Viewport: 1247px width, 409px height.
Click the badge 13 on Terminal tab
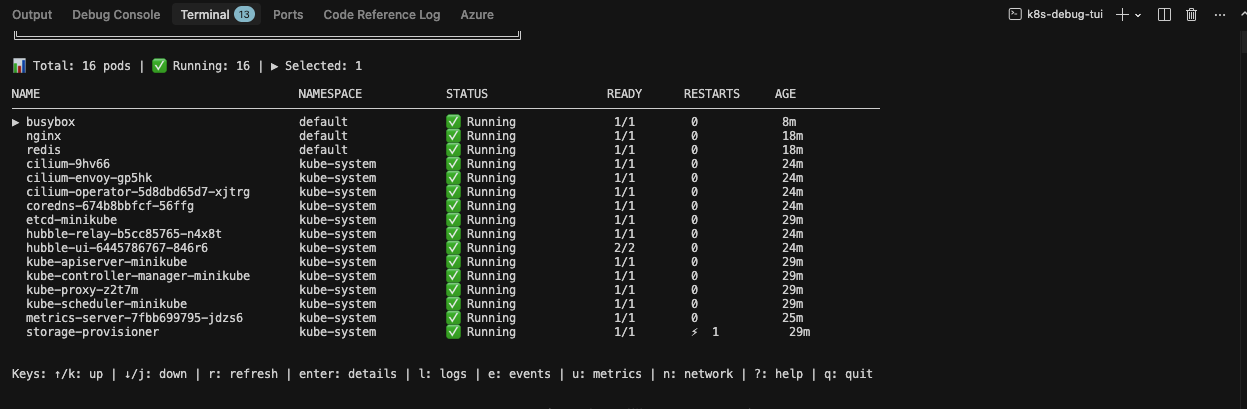[x=244, y=15]
